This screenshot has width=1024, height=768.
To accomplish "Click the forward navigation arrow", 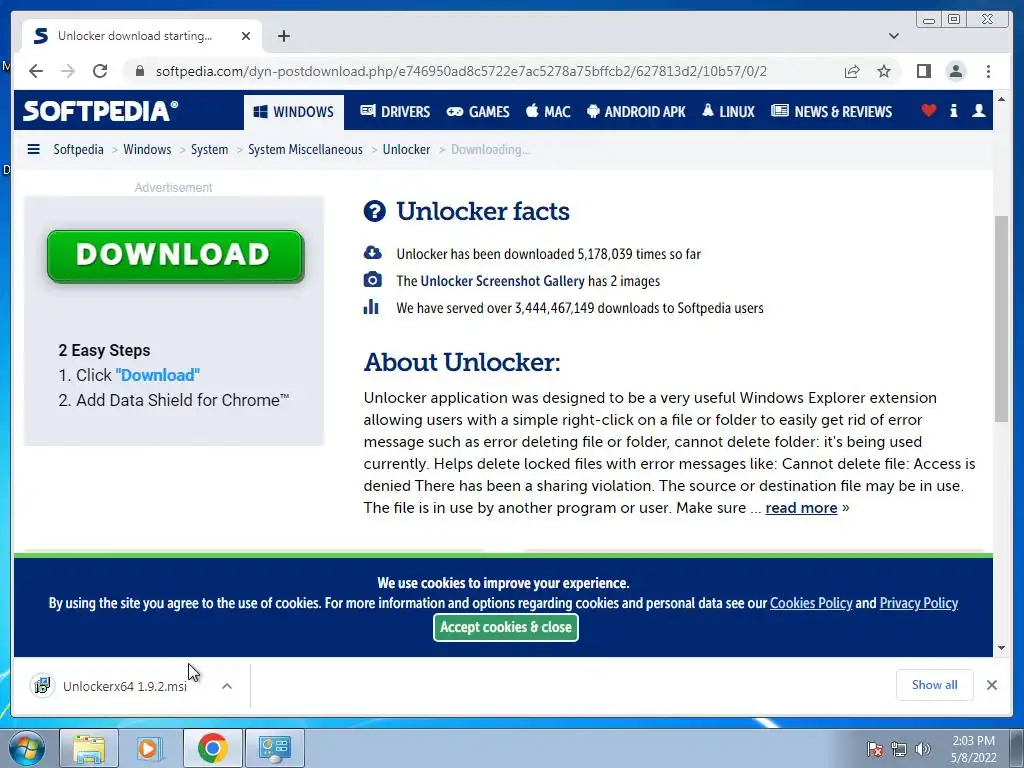I will (68, 71).
